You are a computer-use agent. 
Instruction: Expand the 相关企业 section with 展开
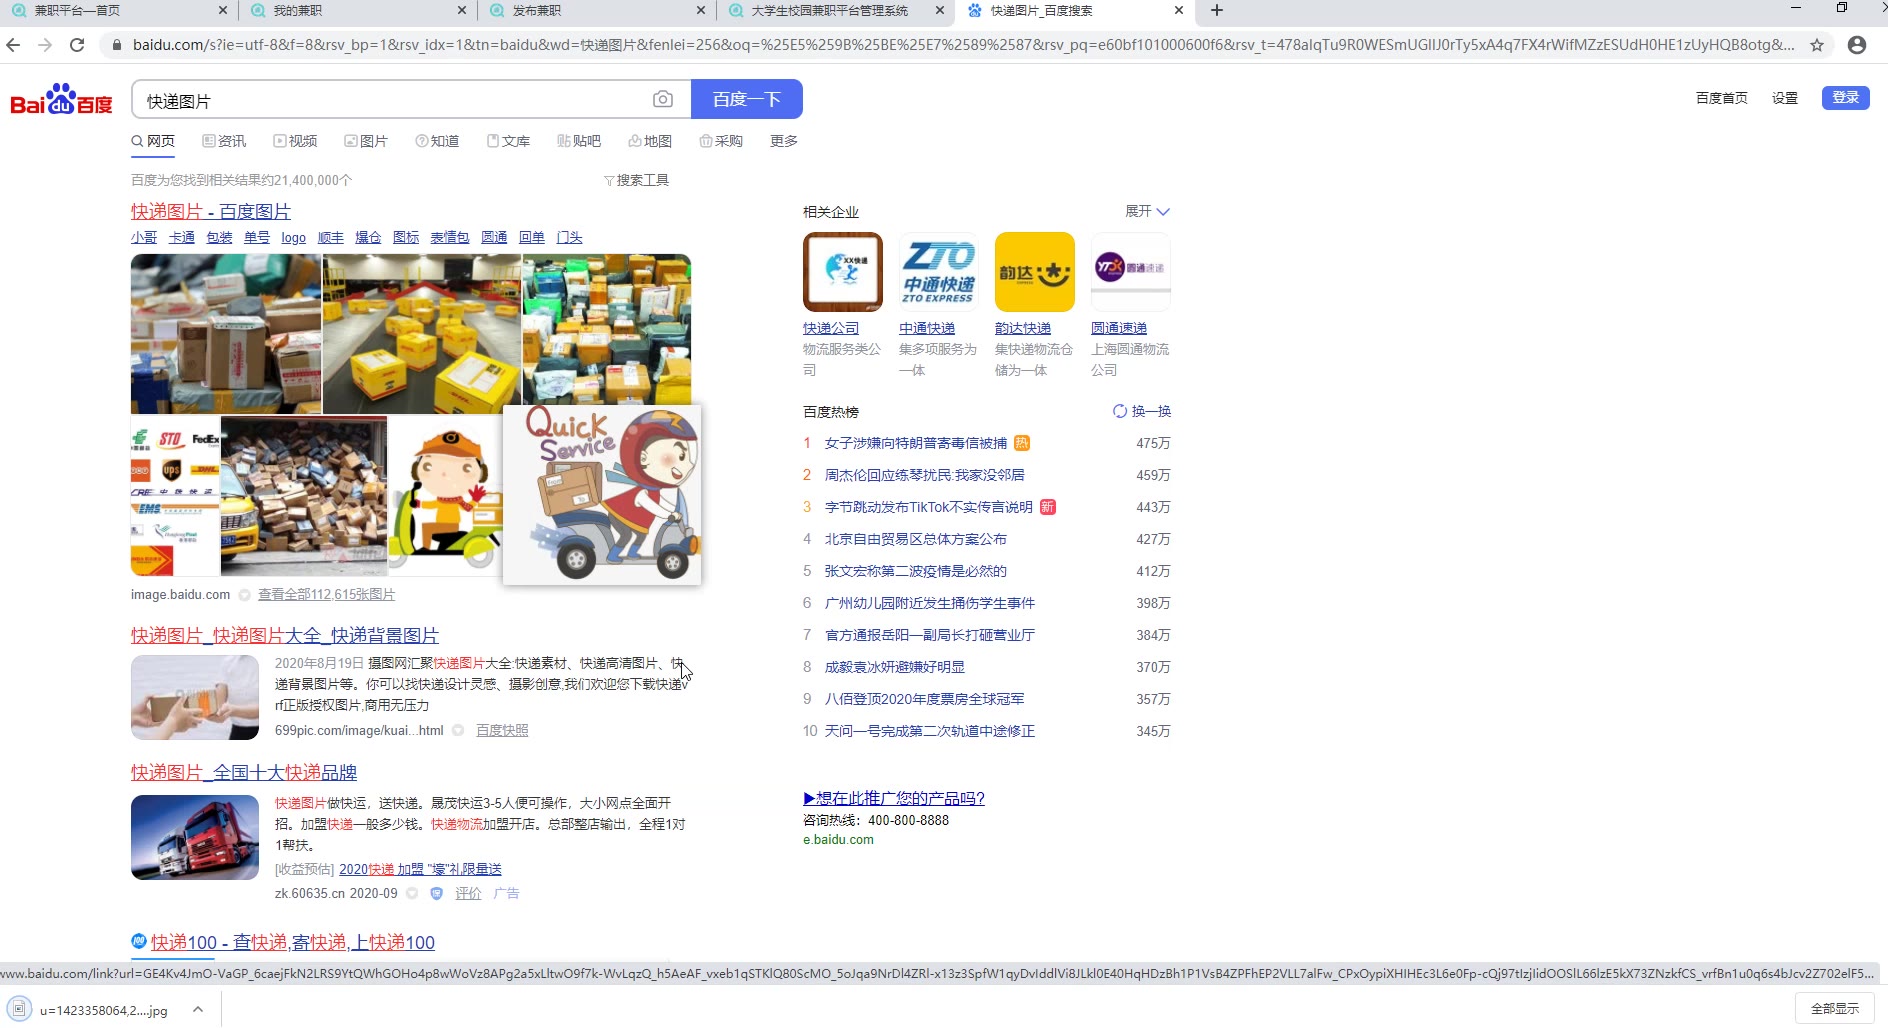tap(1147, 211)
